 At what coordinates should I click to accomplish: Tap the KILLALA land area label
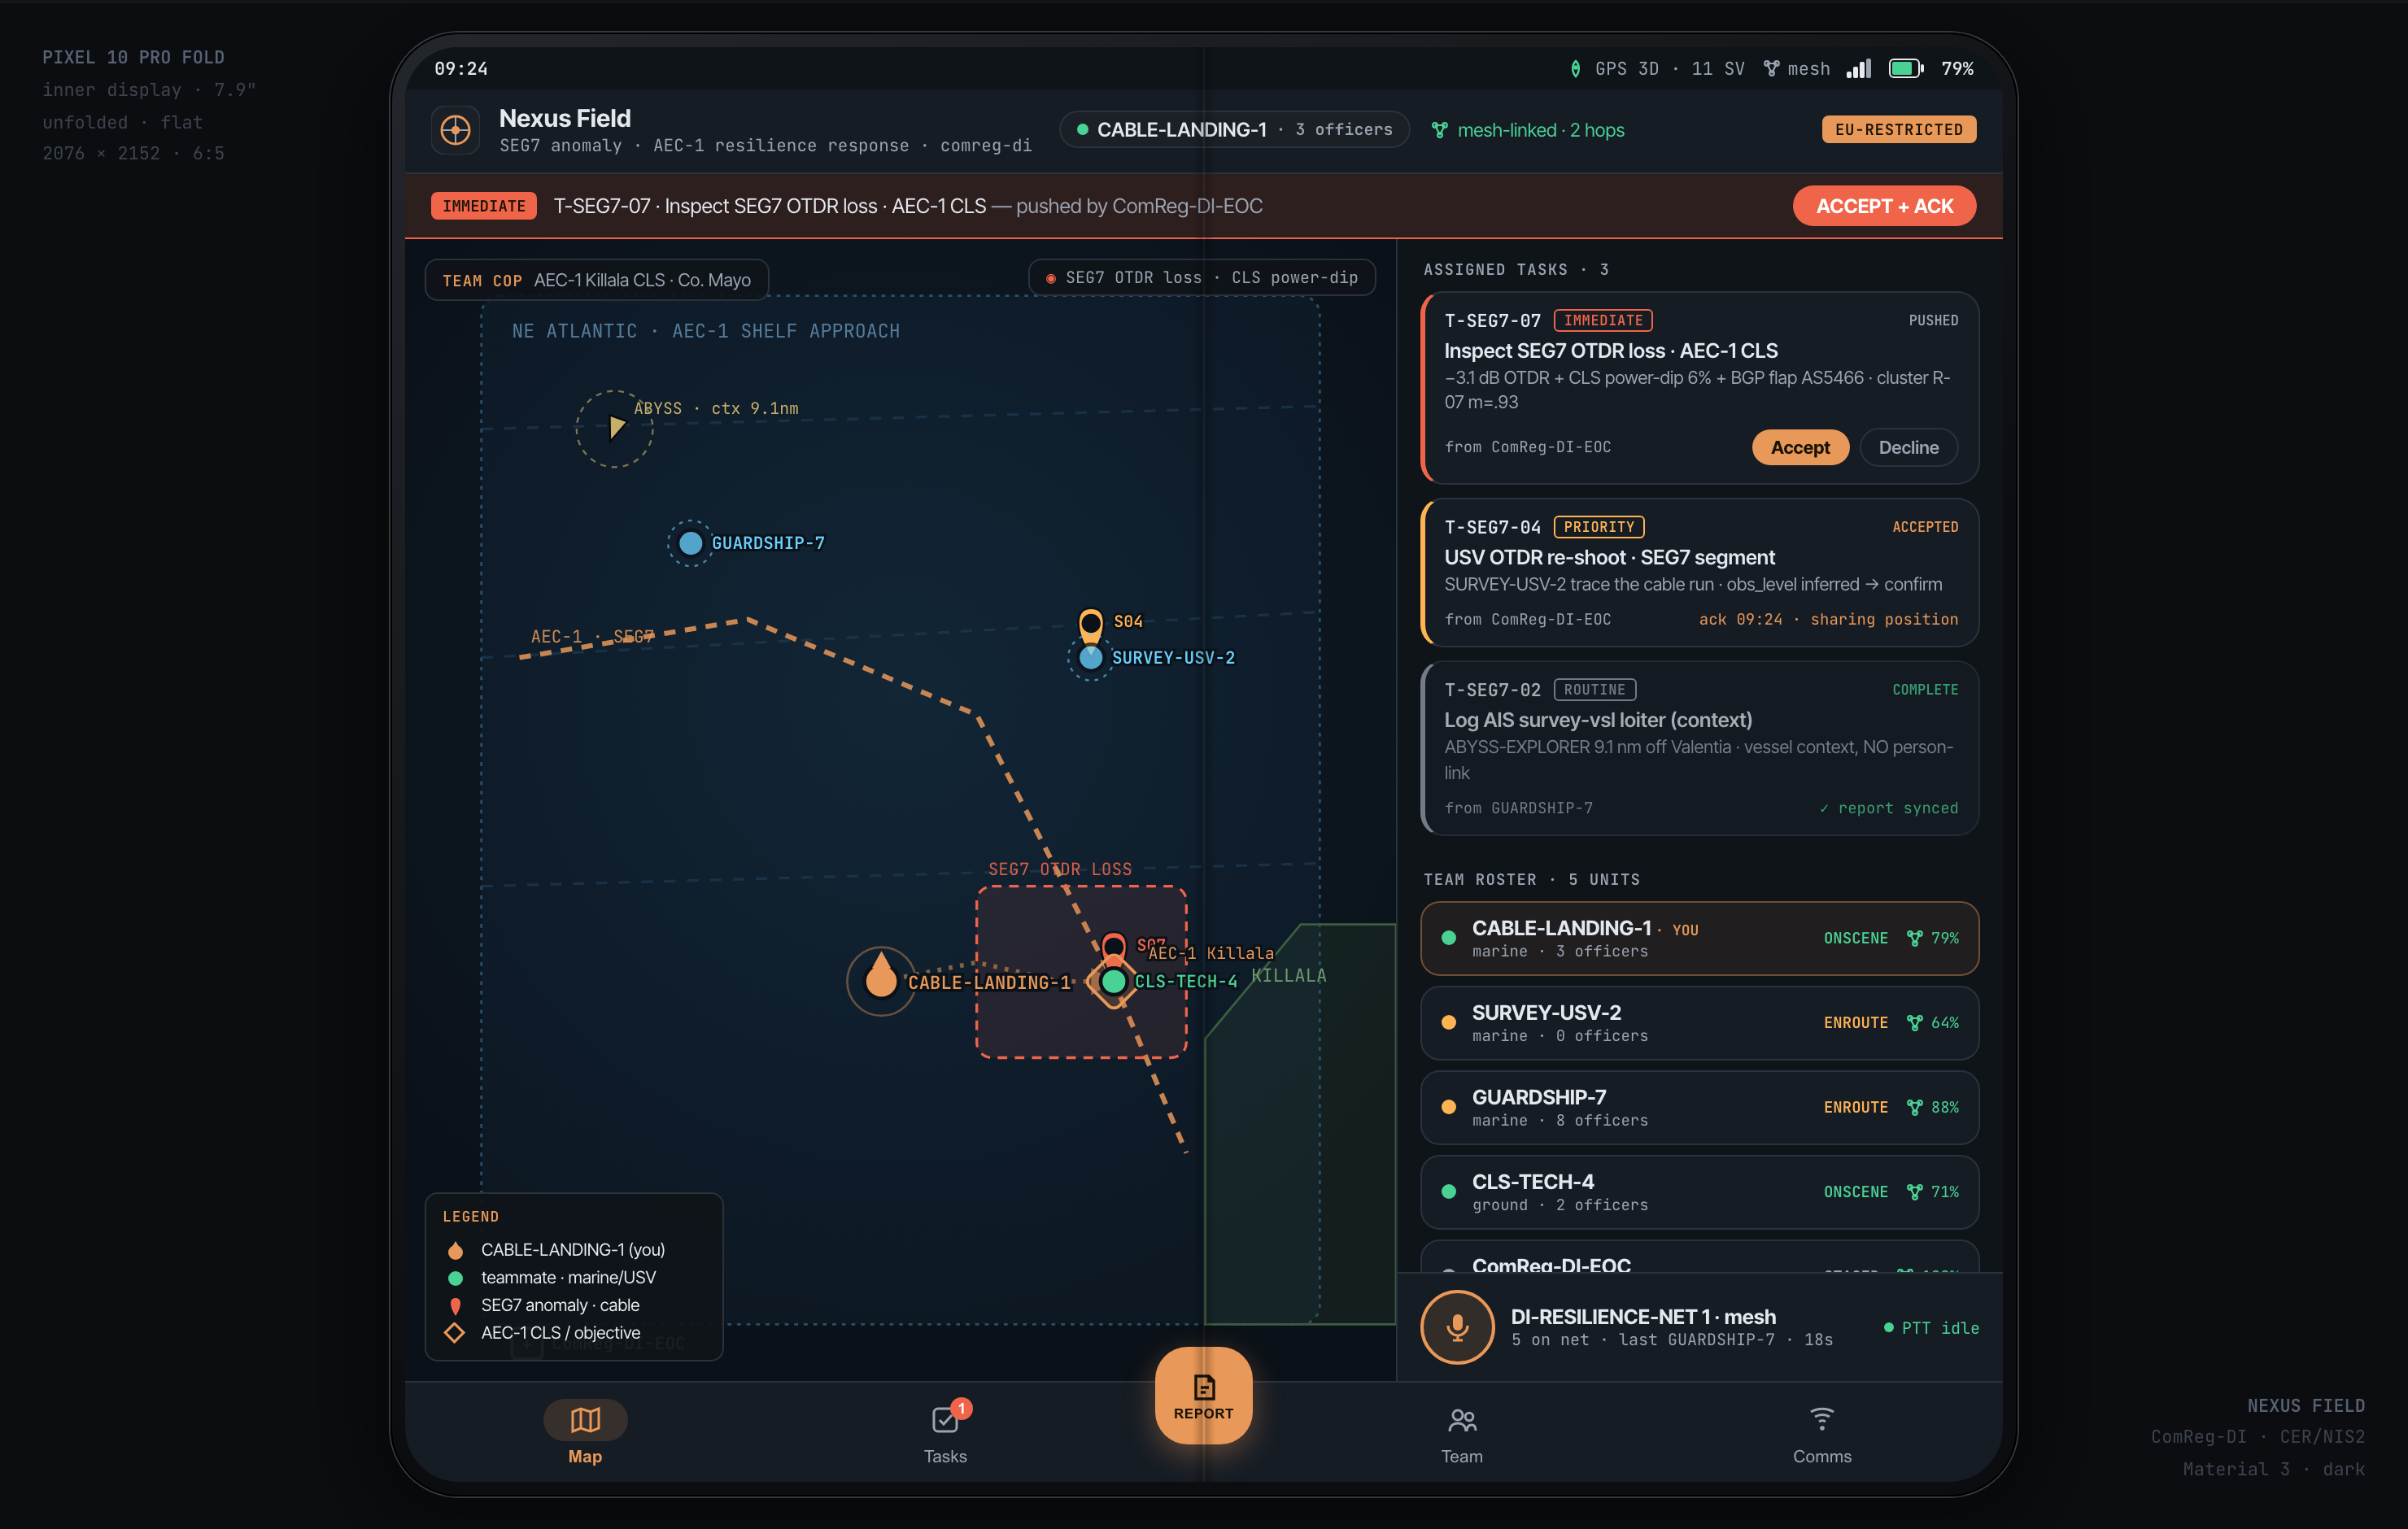(x=1289, y=975)
